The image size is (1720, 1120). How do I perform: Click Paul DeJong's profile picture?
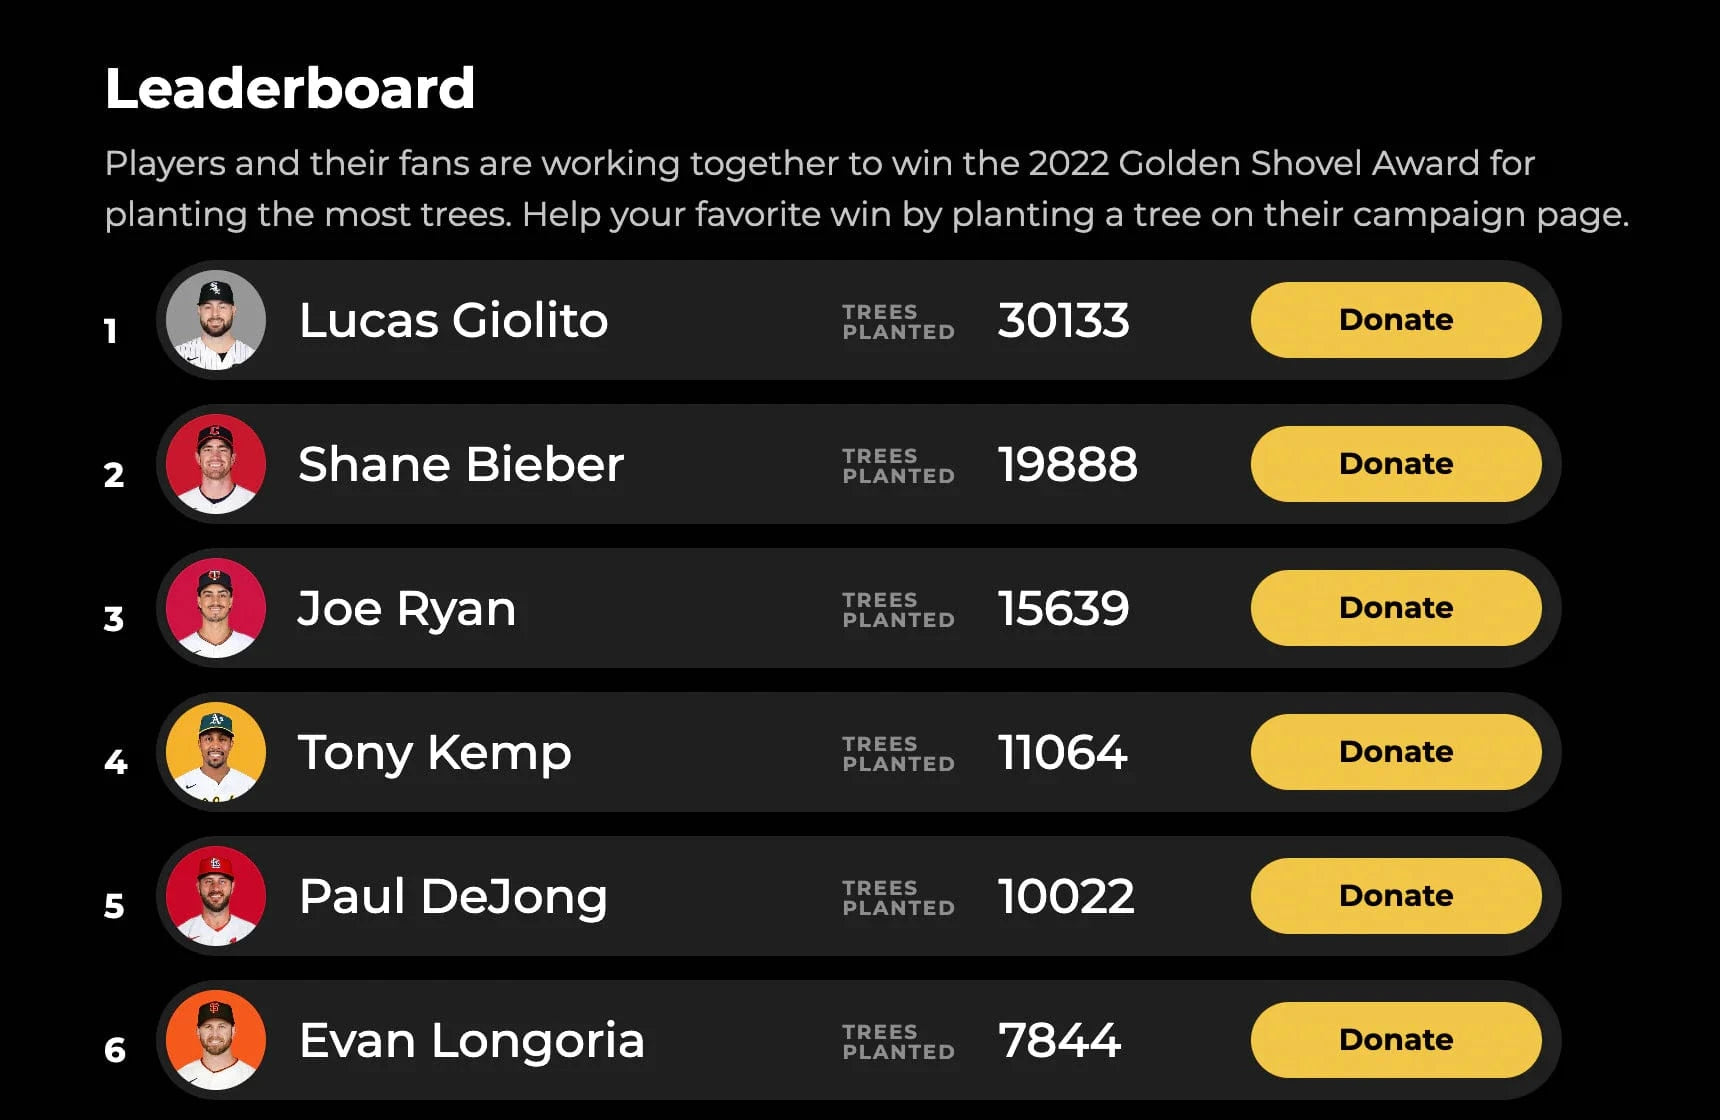click(216, 896)
